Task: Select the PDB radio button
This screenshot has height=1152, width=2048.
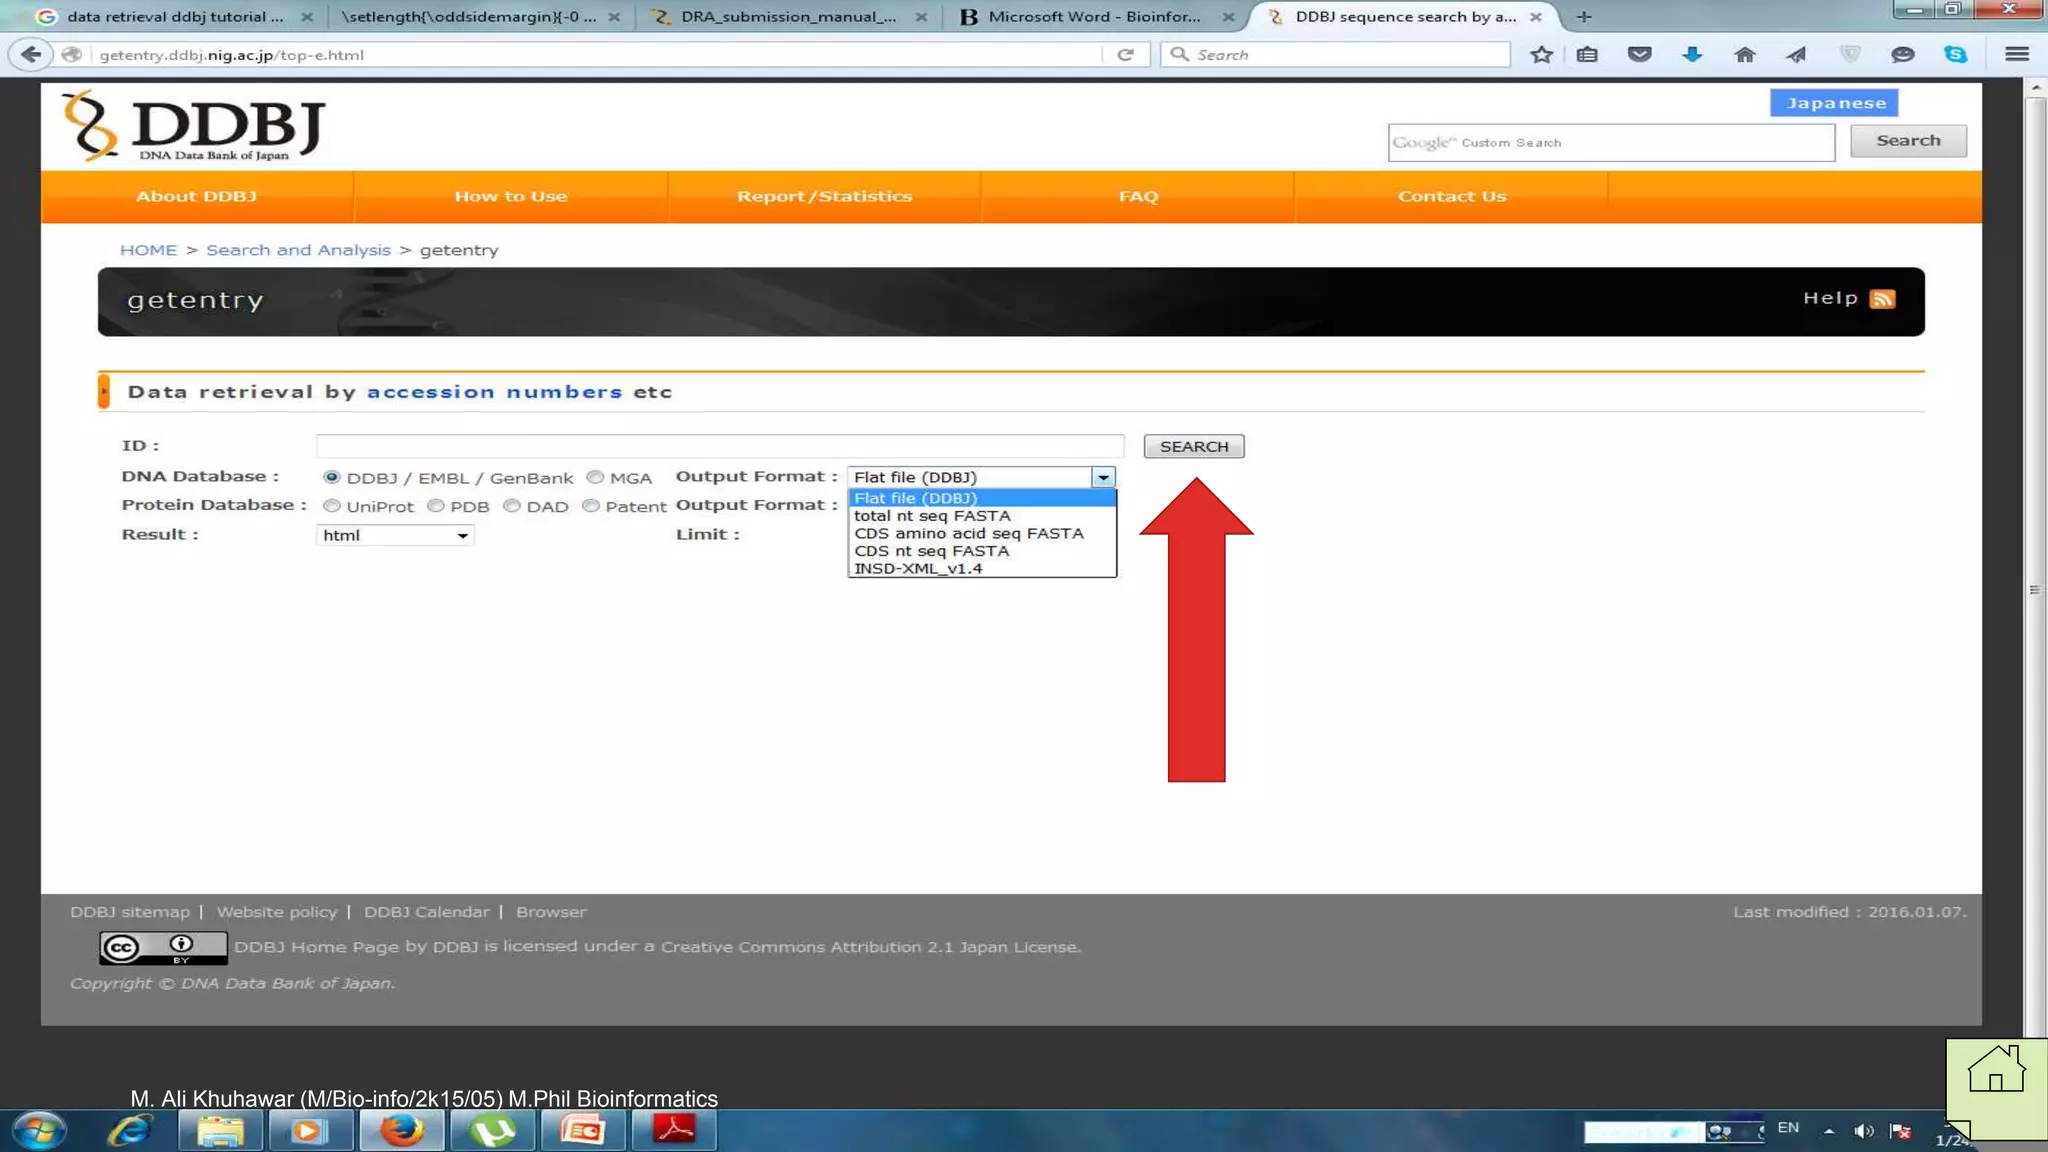Action: (x=436, y=506)
